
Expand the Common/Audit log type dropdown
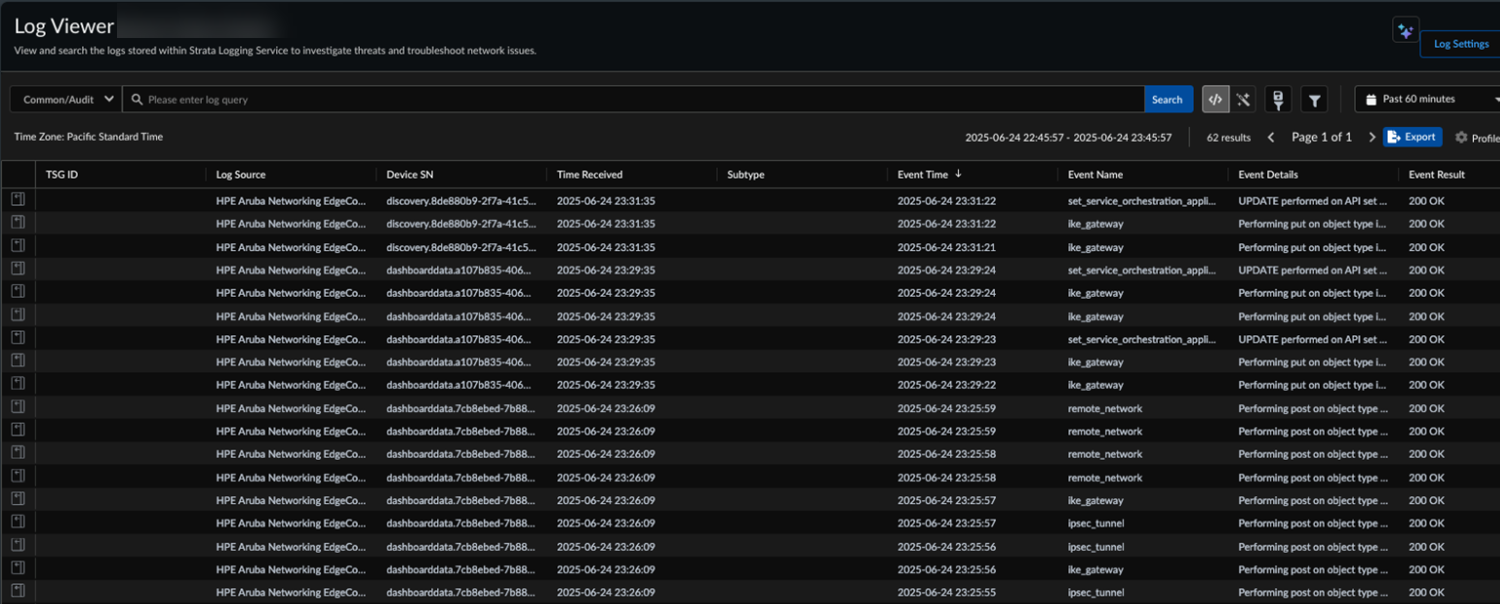tap(67, 99)
